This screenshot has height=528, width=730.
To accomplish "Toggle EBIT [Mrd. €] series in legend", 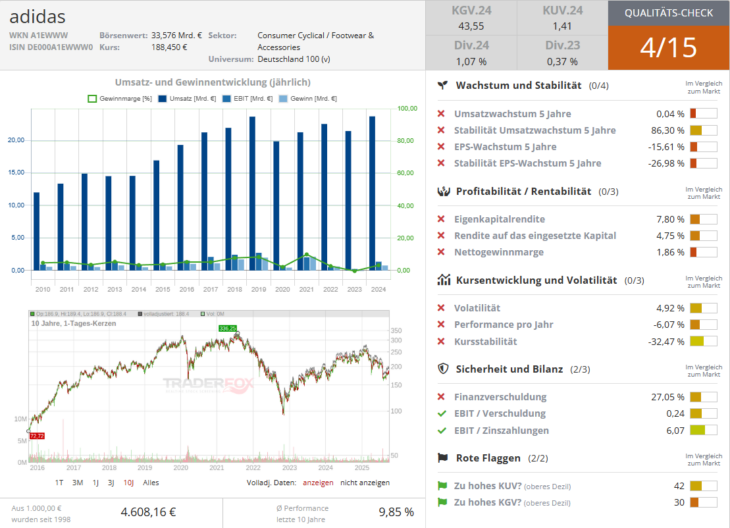I will coord(252,97).
